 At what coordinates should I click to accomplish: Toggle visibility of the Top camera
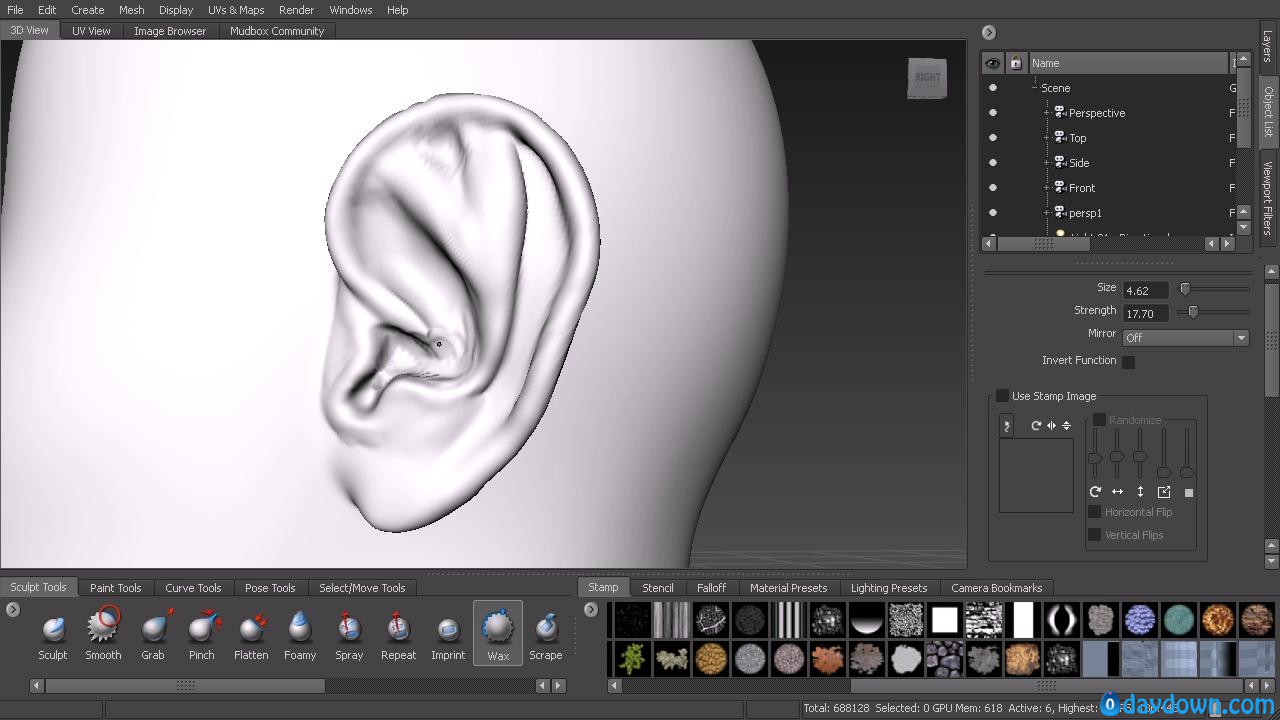pyautogui.click(x=993, y=138)
